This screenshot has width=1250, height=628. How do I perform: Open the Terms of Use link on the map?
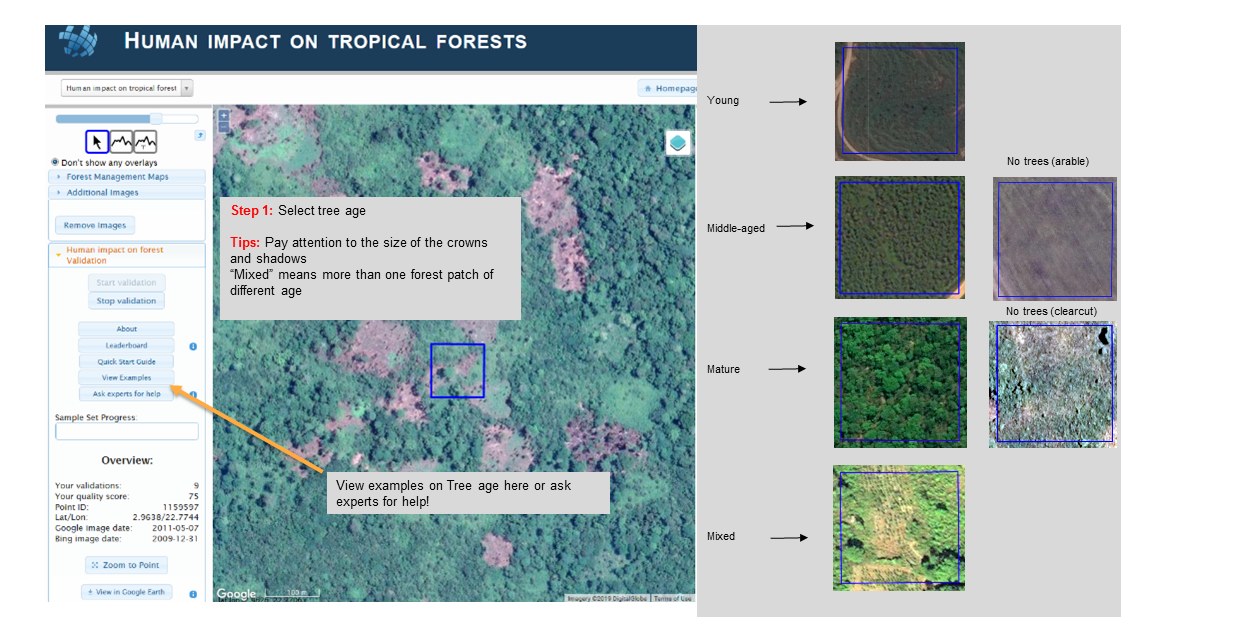673,598
